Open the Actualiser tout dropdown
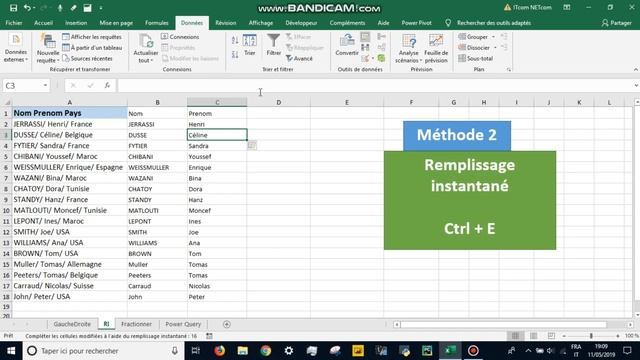Screen dimensions: 640x360 (x=146, y=49)
